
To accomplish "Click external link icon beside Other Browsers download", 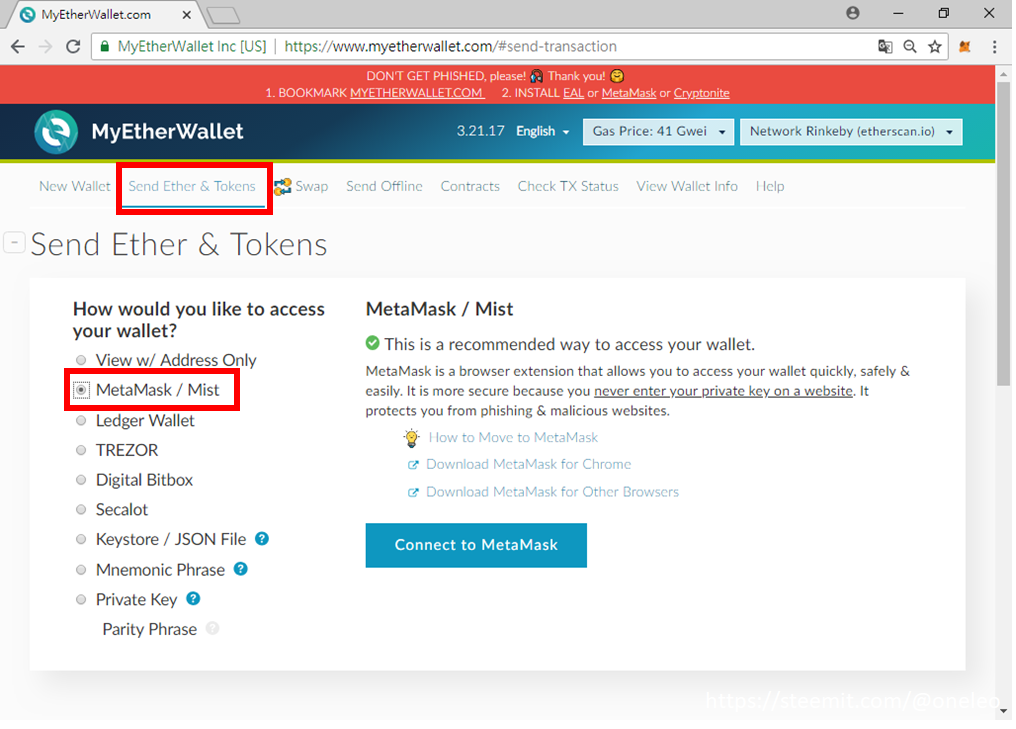I will tap(413, 492).
